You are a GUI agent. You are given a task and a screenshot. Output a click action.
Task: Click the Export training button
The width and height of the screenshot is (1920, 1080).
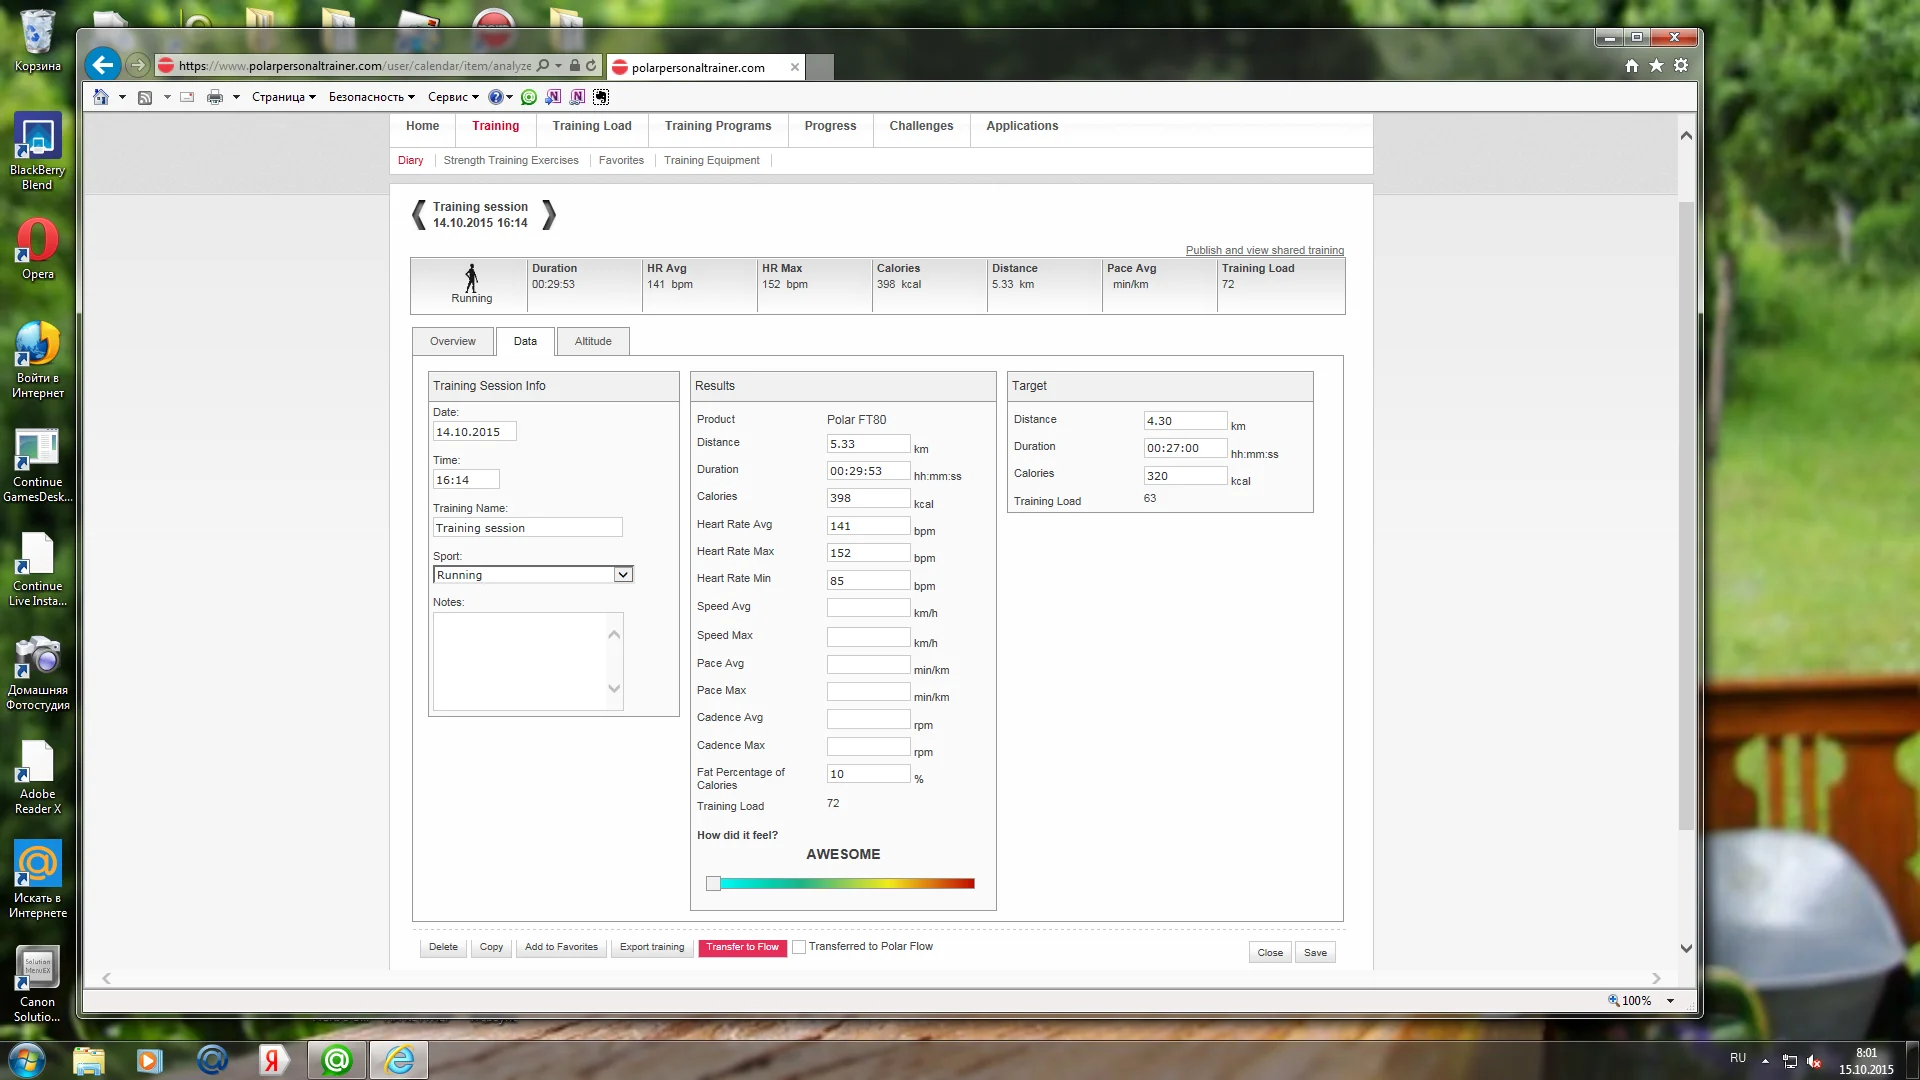click(x=652, y=947)
